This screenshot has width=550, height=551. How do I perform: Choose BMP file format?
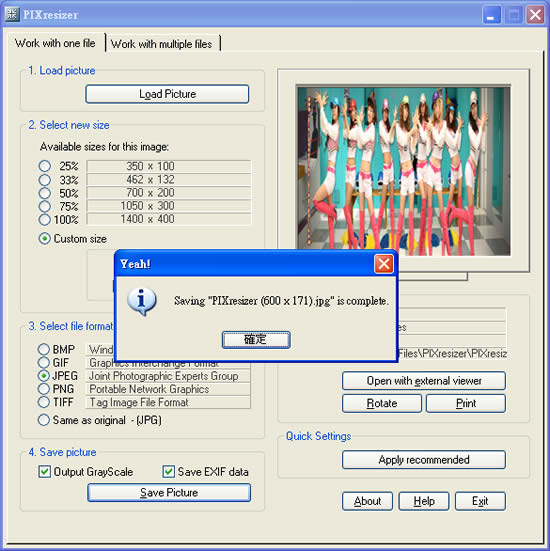pos(44,349)
